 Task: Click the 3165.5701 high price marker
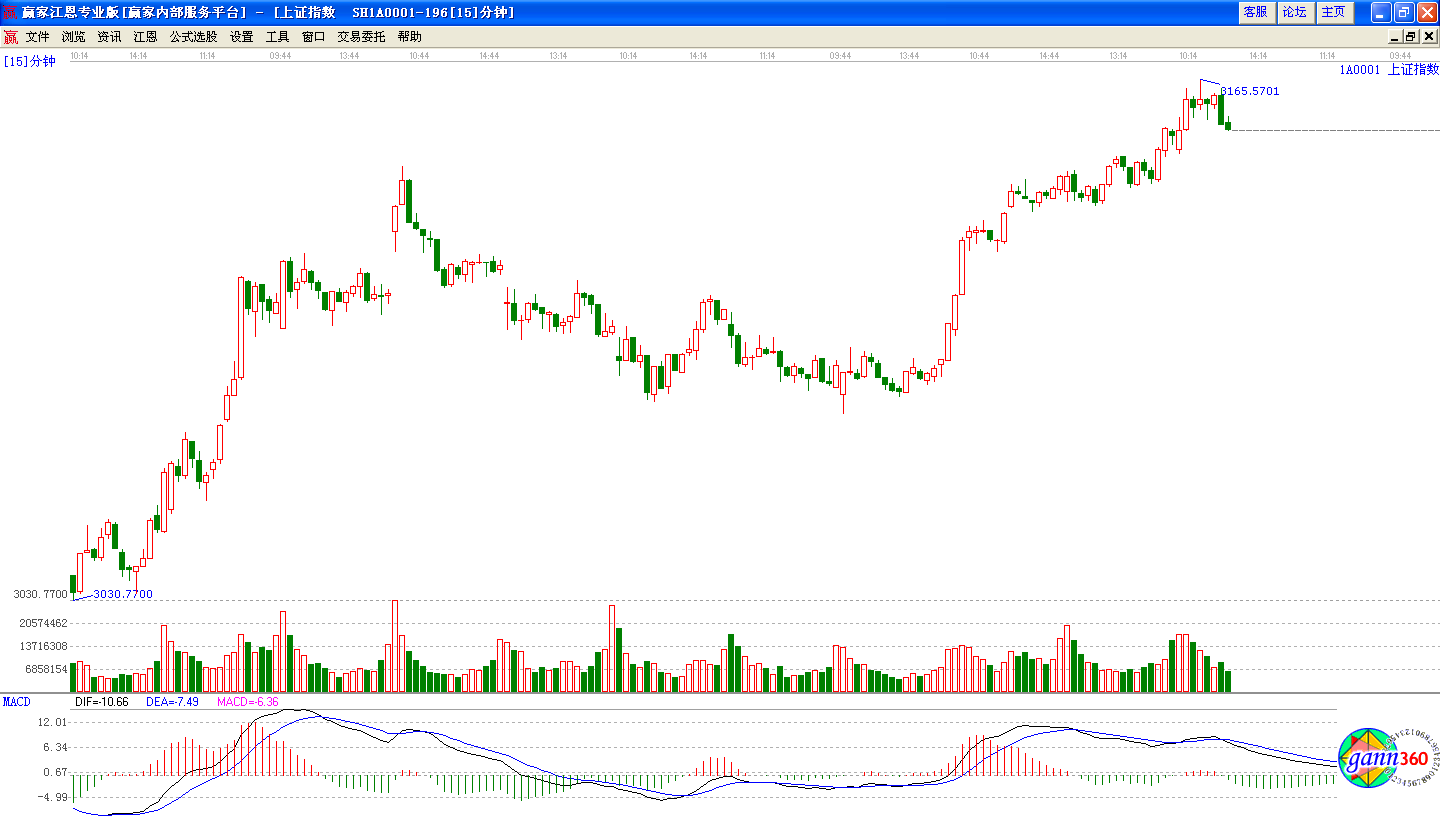(1250, 91)
